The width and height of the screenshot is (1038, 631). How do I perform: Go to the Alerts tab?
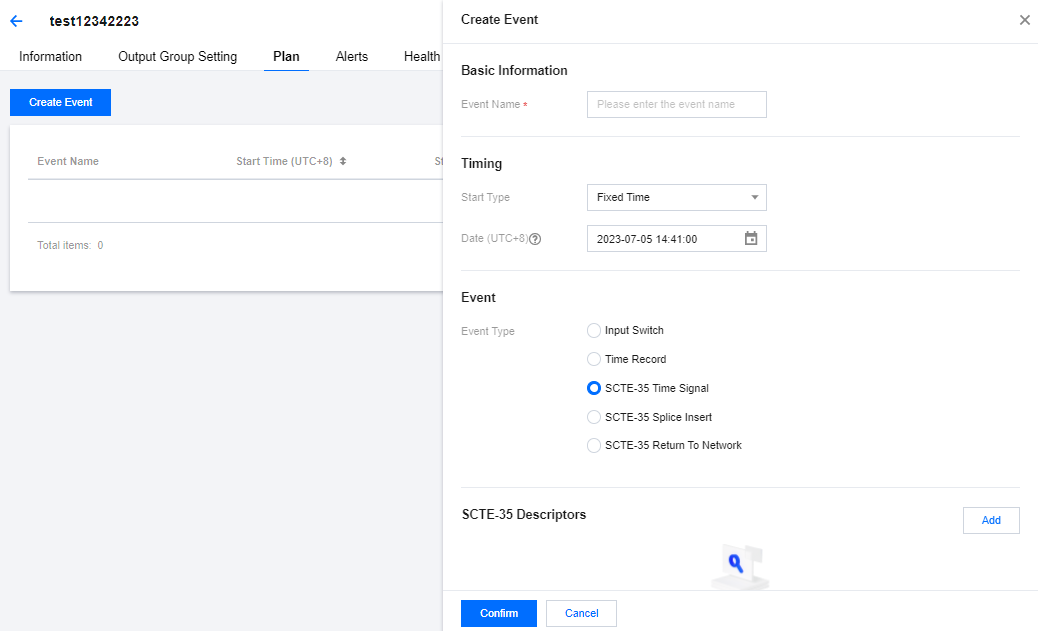point(351,57)
